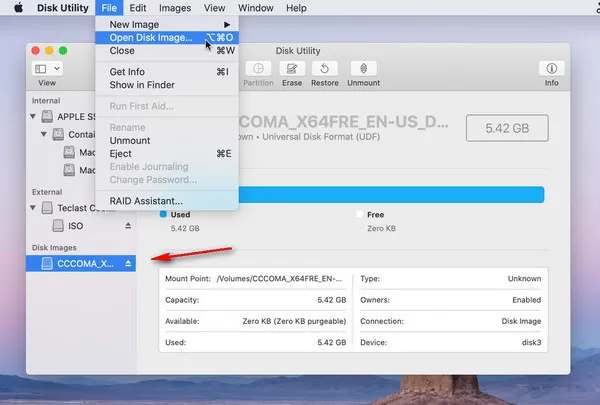Image resolution: width=600 pixels, height=405 pixels.
Task: Select the CCCOMA_X... disk image
Action: click(x=81, y=263)
